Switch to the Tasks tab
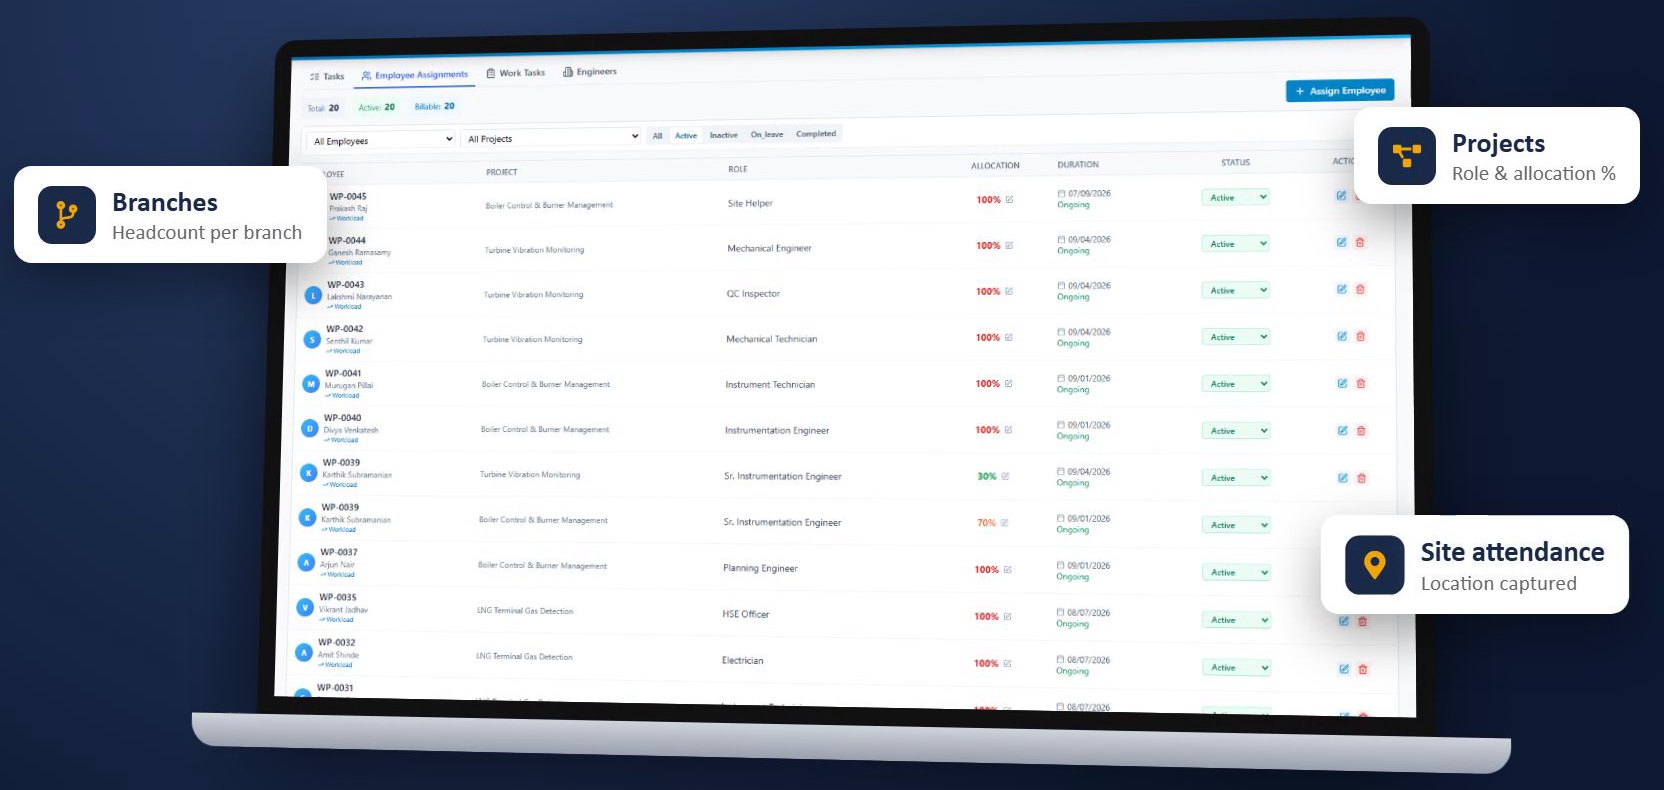The height and width of the screenshot is (790, 1664). click(x=327, y=76)
